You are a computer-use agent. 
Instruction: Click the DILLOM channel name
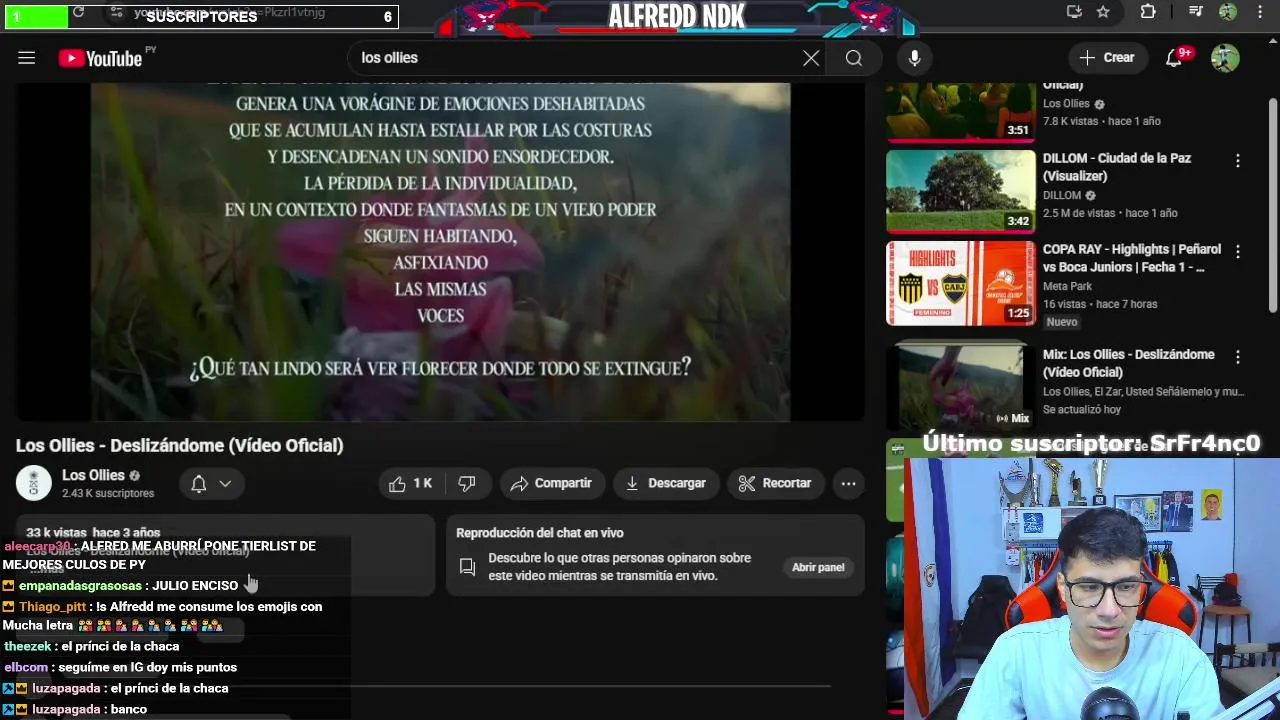click(1062, 195)
